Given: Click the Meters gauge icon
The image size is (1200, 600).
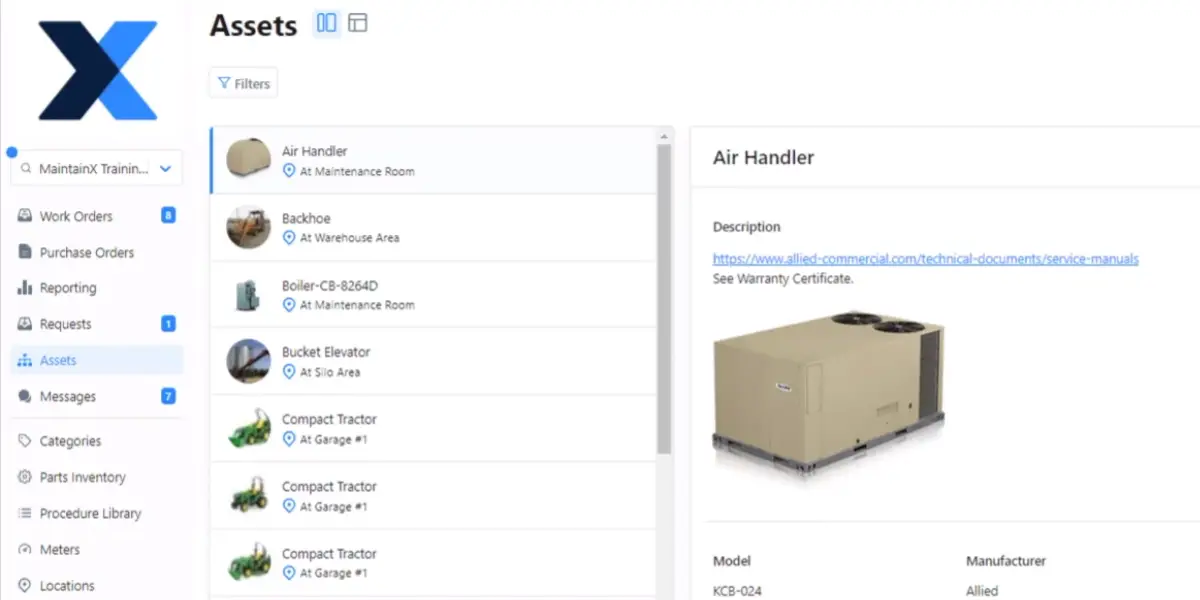Looking at the screenshot, I should (x=25, y=550).
